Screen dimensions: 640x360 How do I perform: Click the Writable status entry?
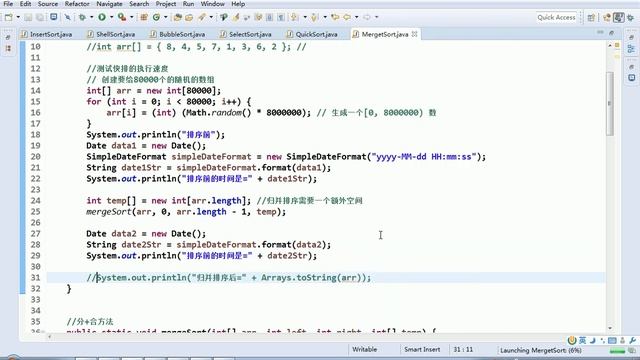point(364,349)
